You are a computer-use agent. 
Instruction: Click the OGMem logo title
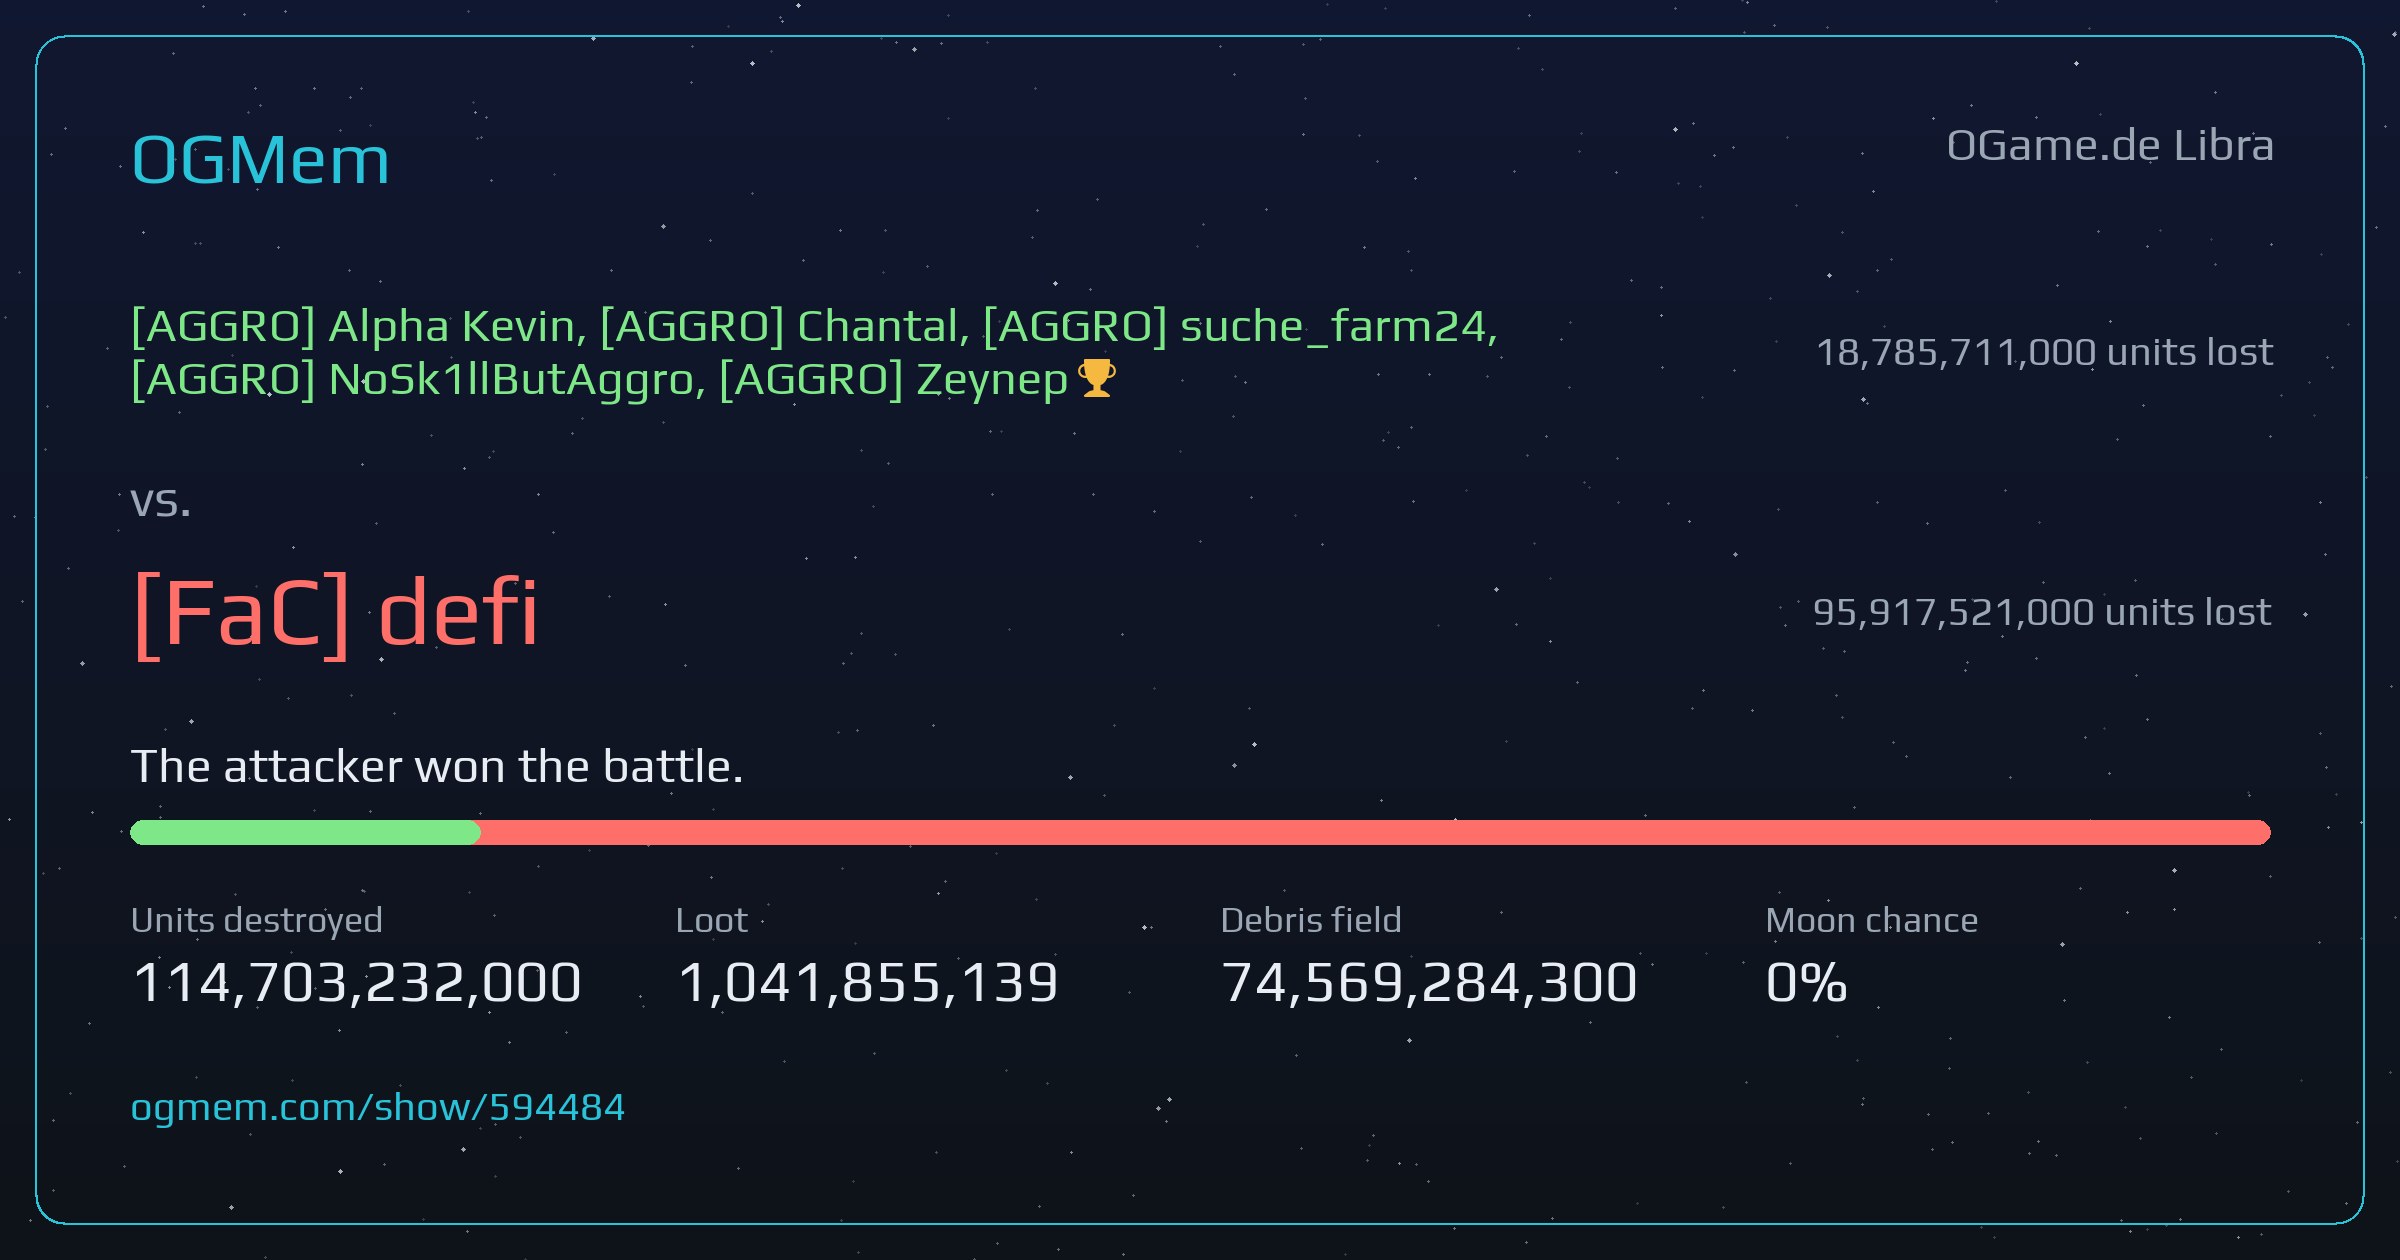click(260, 160)
